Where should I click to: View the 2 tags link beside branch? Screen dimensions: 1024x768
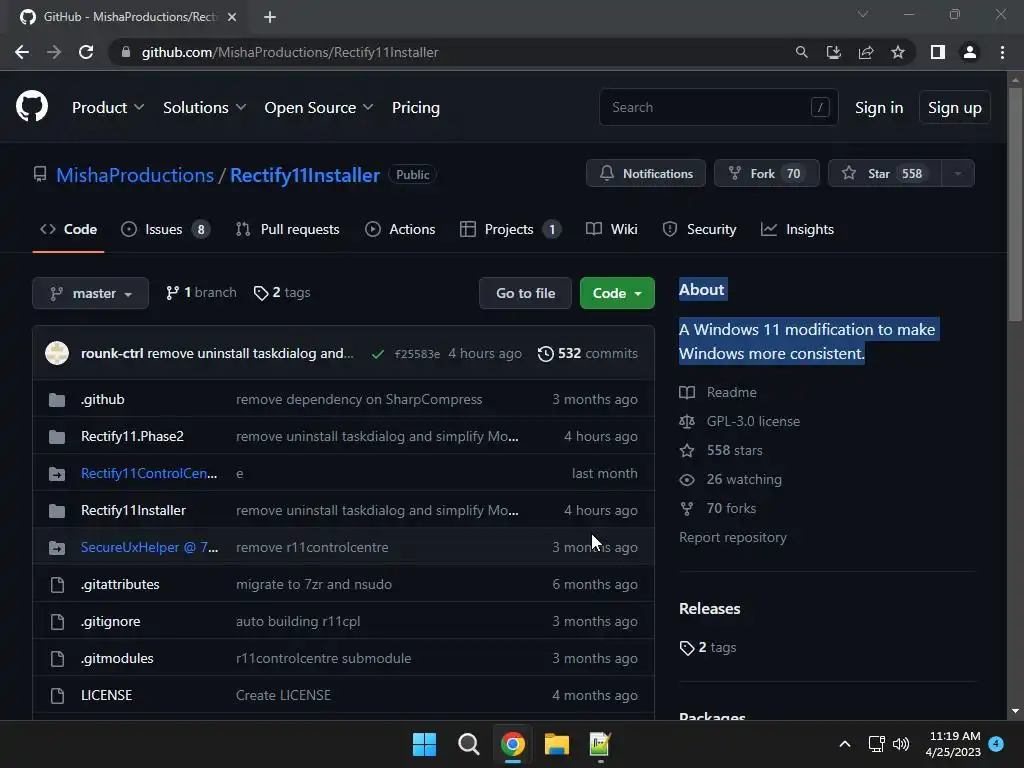tap(282, 293)
